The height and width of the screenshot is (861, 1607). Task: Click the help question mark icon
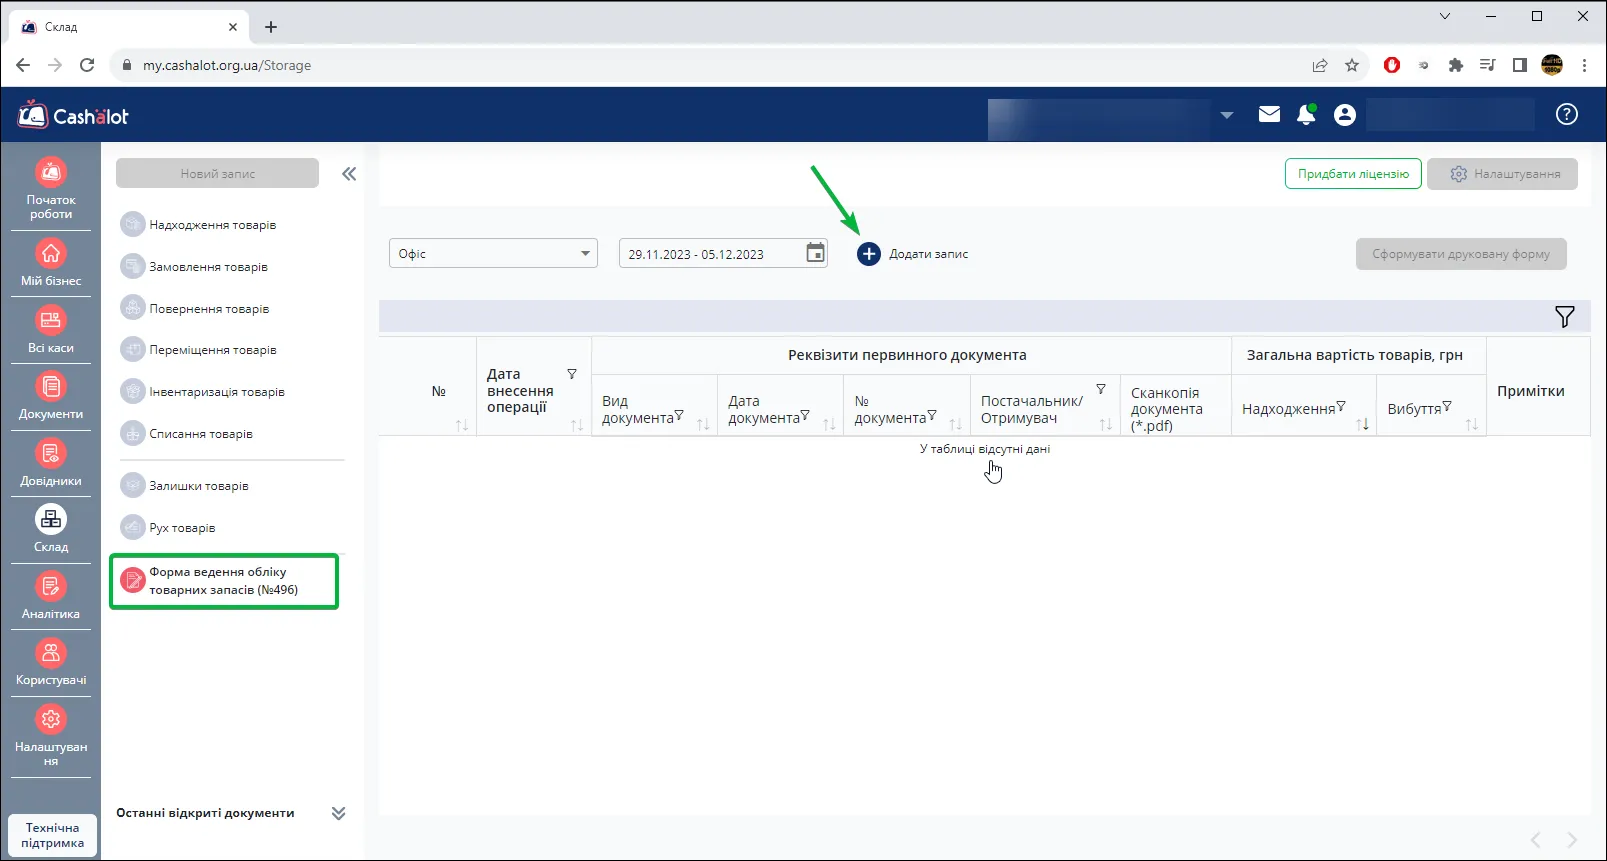click(x=1567, y=114)
